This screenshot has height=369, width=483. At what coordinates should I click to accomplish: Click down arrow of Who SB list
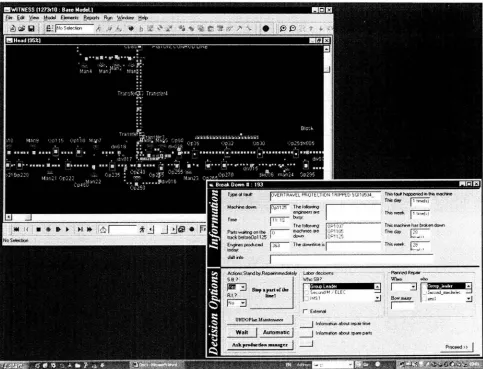pos(377,298)
